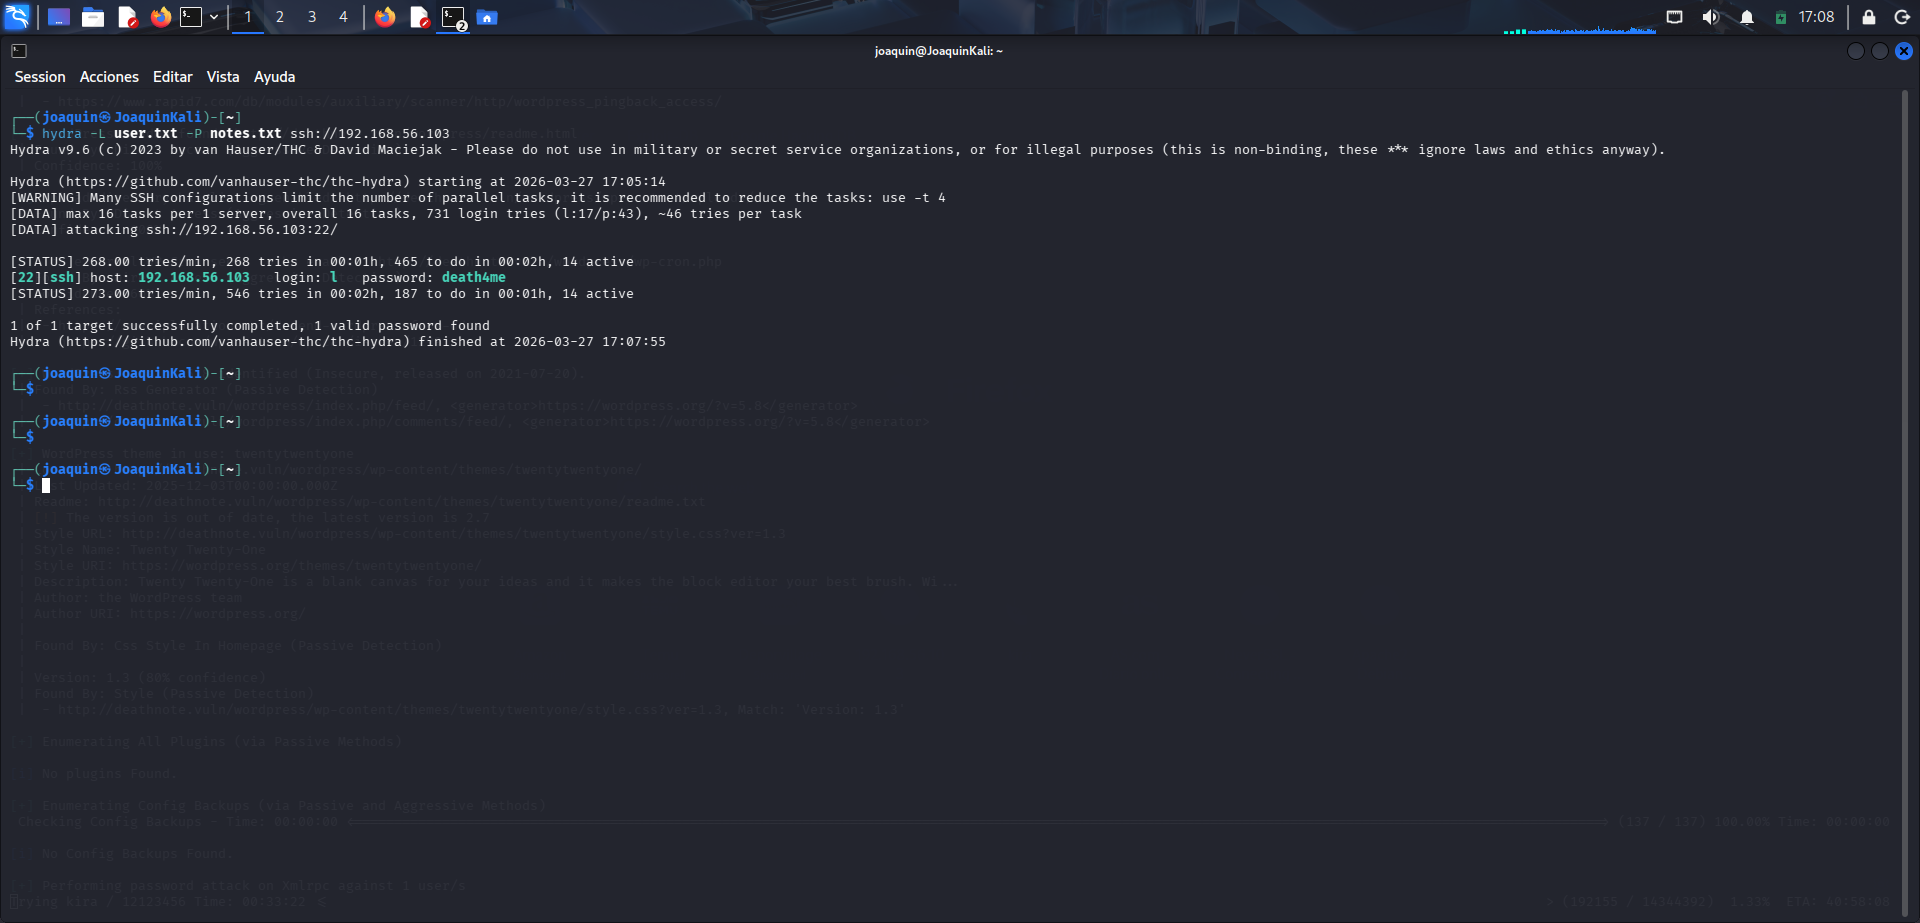Open the Ayuda menu
The image size is (1920, 923).
tap(274, 76)
